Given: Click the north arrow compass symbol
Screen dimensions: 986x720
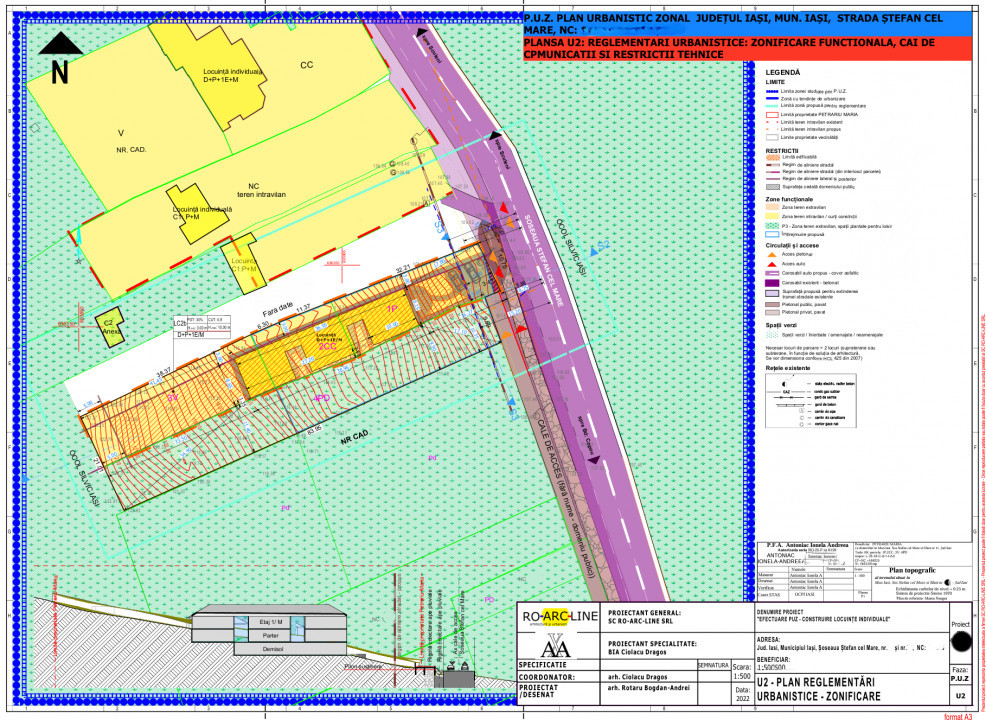Looking at the screenshot, I should click(x=60, y=58).
